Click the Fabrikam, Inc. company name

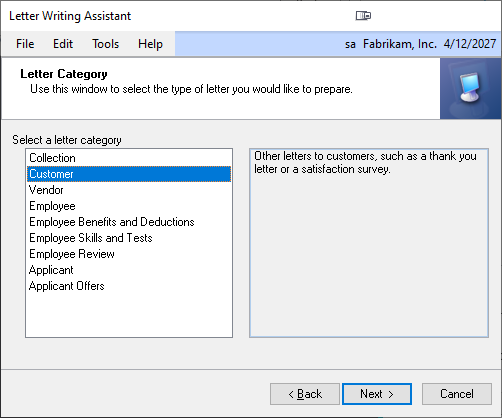click(400, 44)
